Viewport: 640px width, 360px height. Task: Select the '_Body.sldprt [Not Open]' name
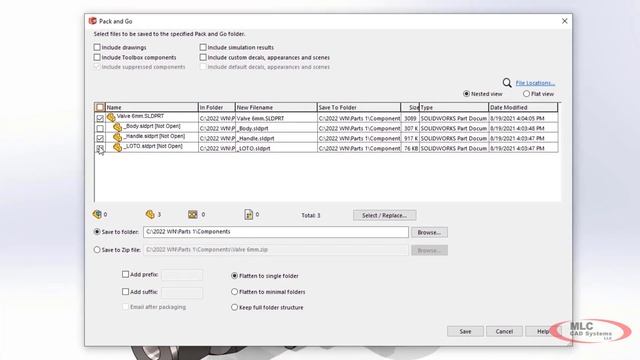pyautogui.click(x=152, y=126)
